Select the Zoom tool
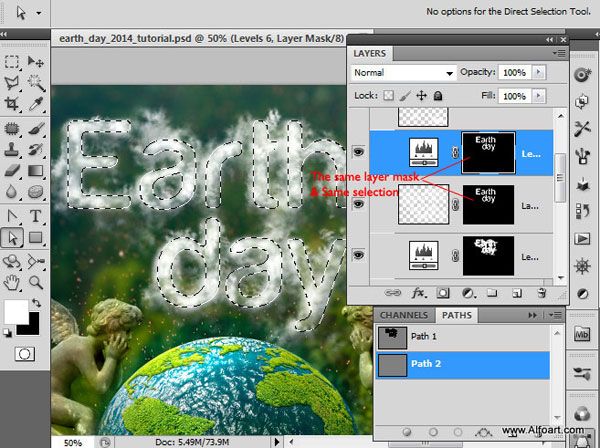600x448 pixels. pos(36,283)
